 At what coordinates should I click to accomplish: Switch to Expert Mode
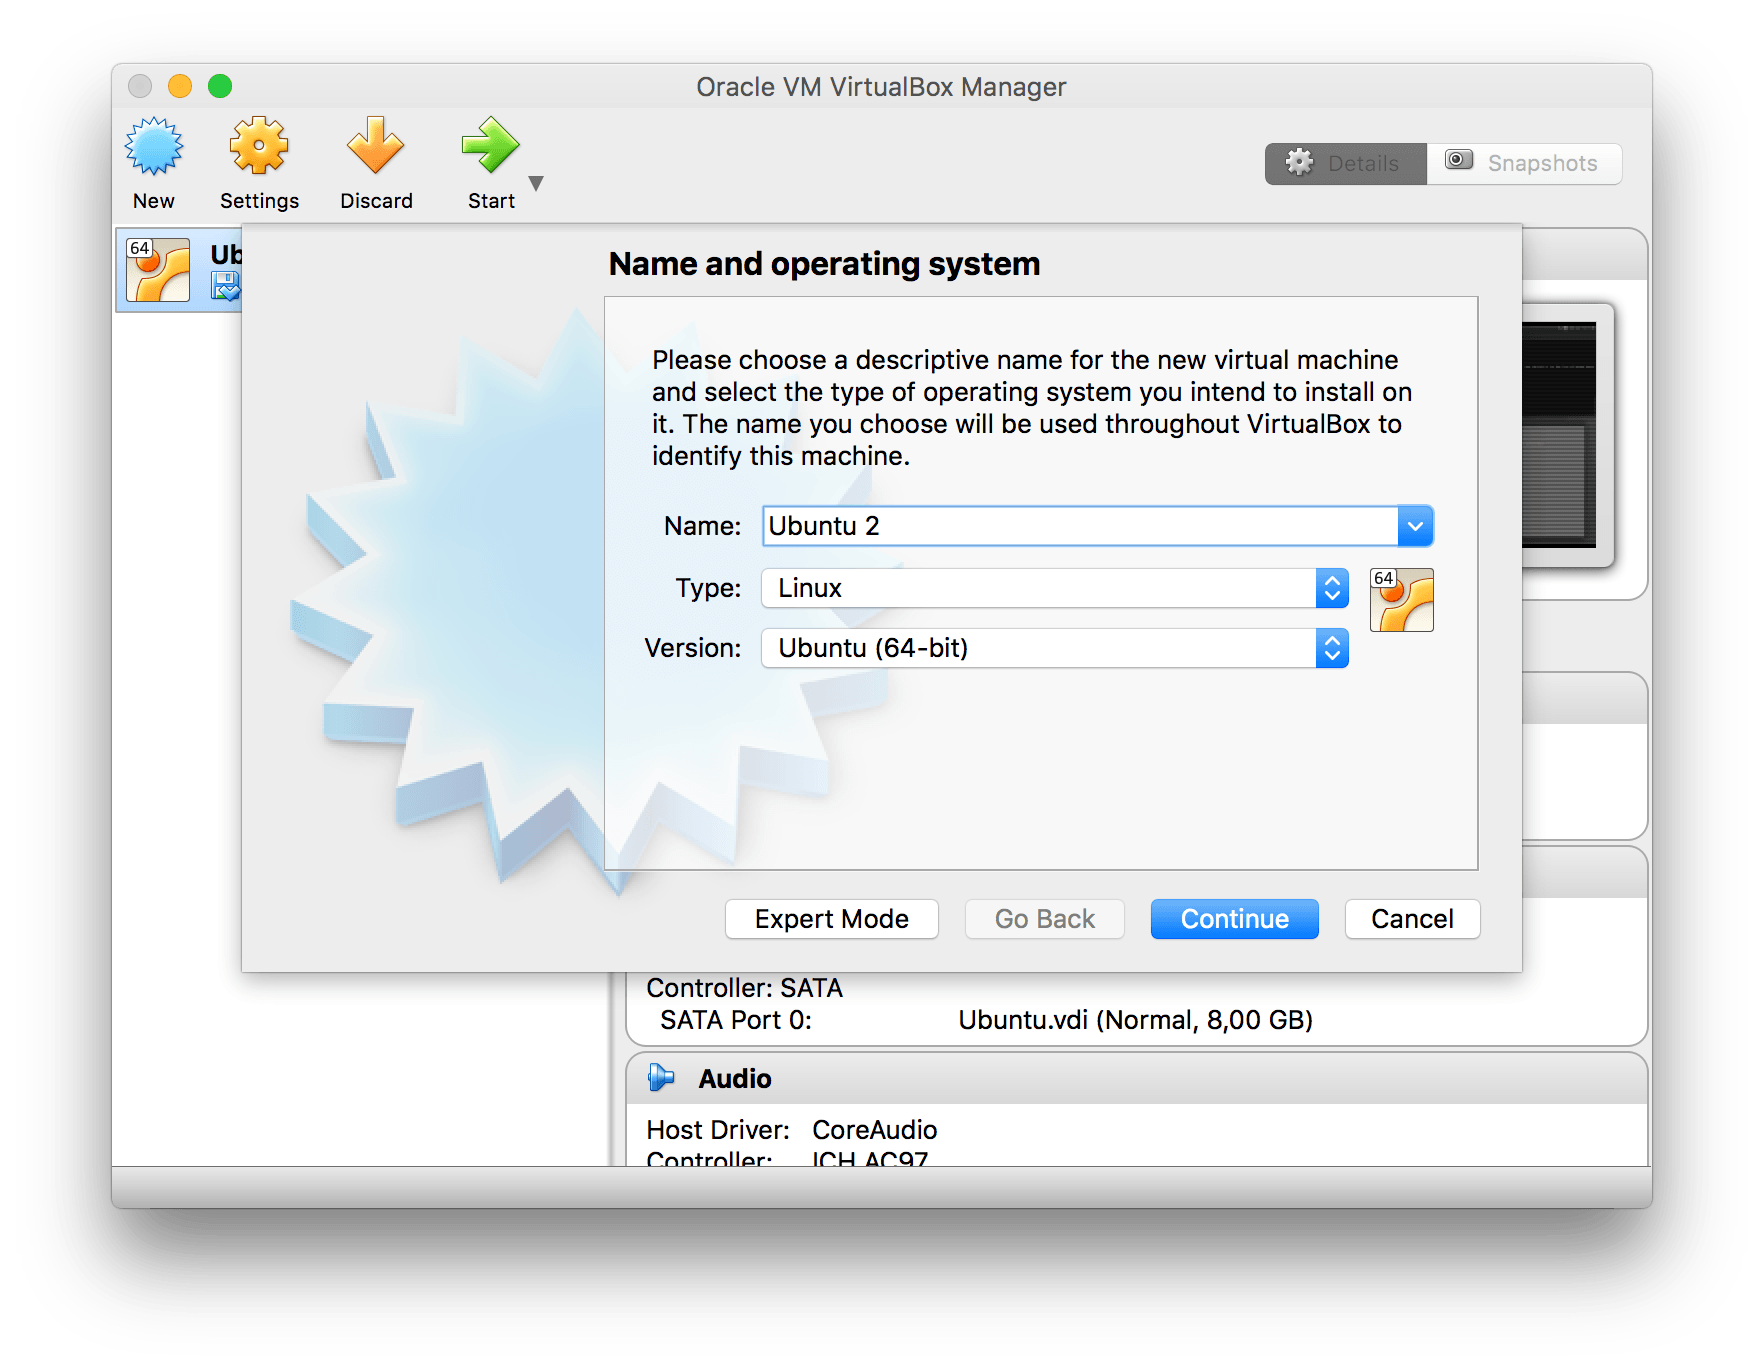pos(832,919)
